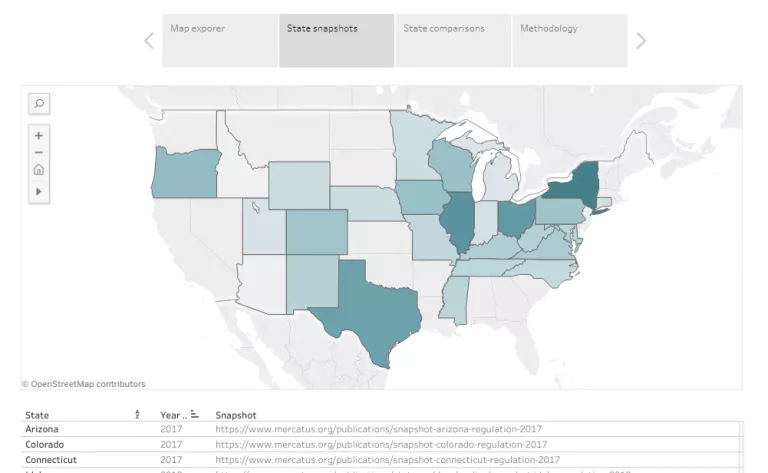The height and width of the screenshot is (473, 768).
Task: Expand map tools with arrow button
Action: [x=39, y=190]
